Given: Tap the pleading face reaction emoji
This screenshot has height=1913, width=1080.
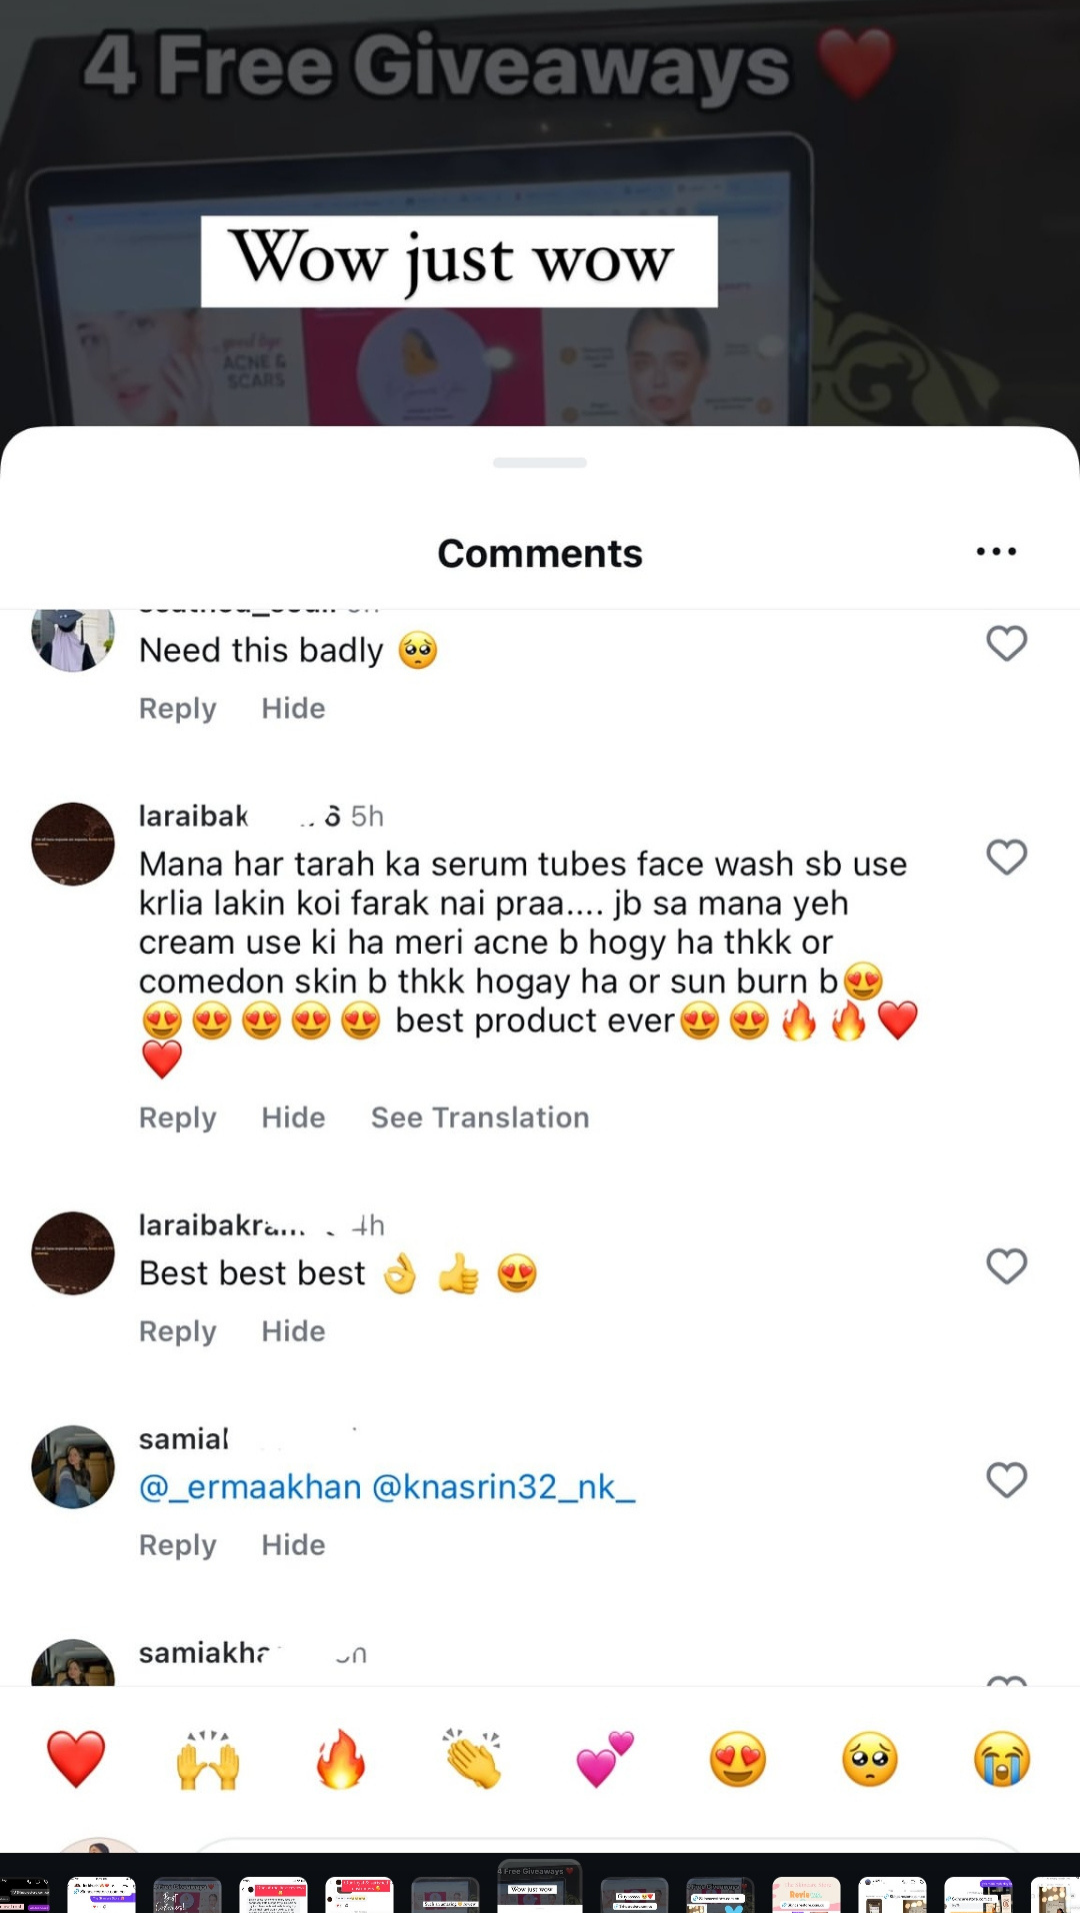Looking at the screenshot, I should click(x=870, y=1759).
